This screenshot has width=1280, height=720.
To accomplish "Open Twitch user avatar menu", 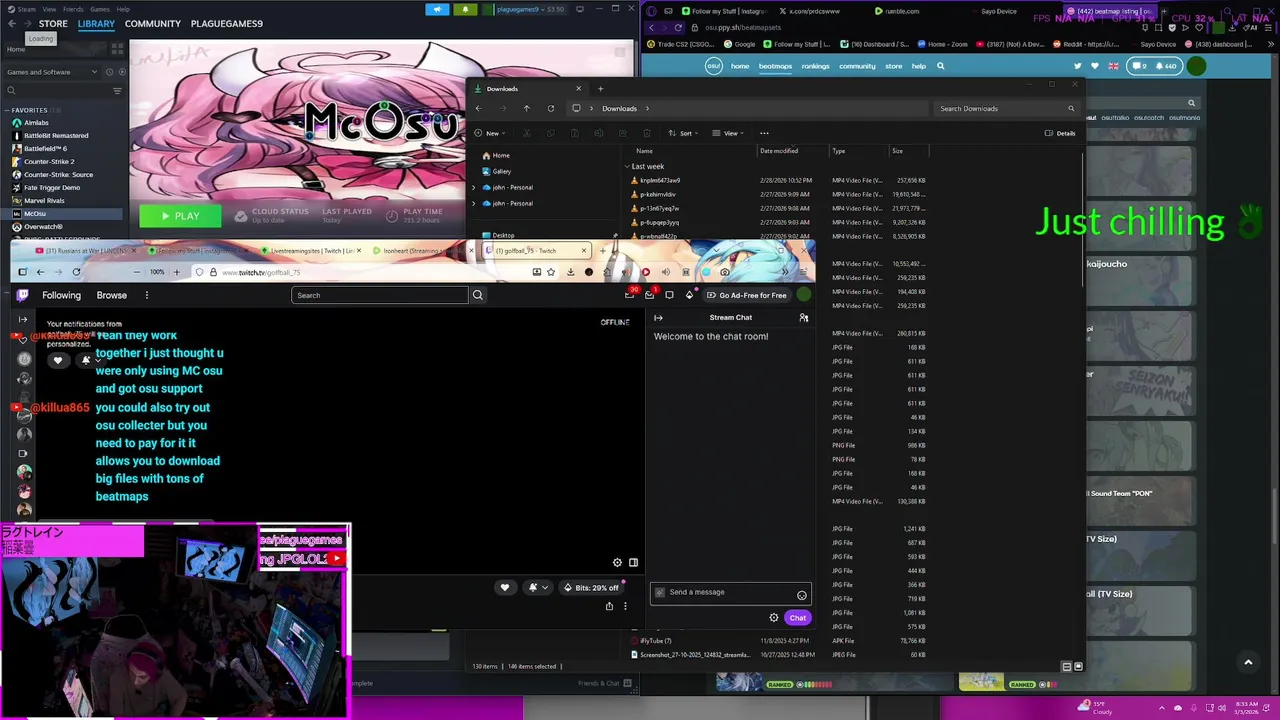I will [804, 295].
